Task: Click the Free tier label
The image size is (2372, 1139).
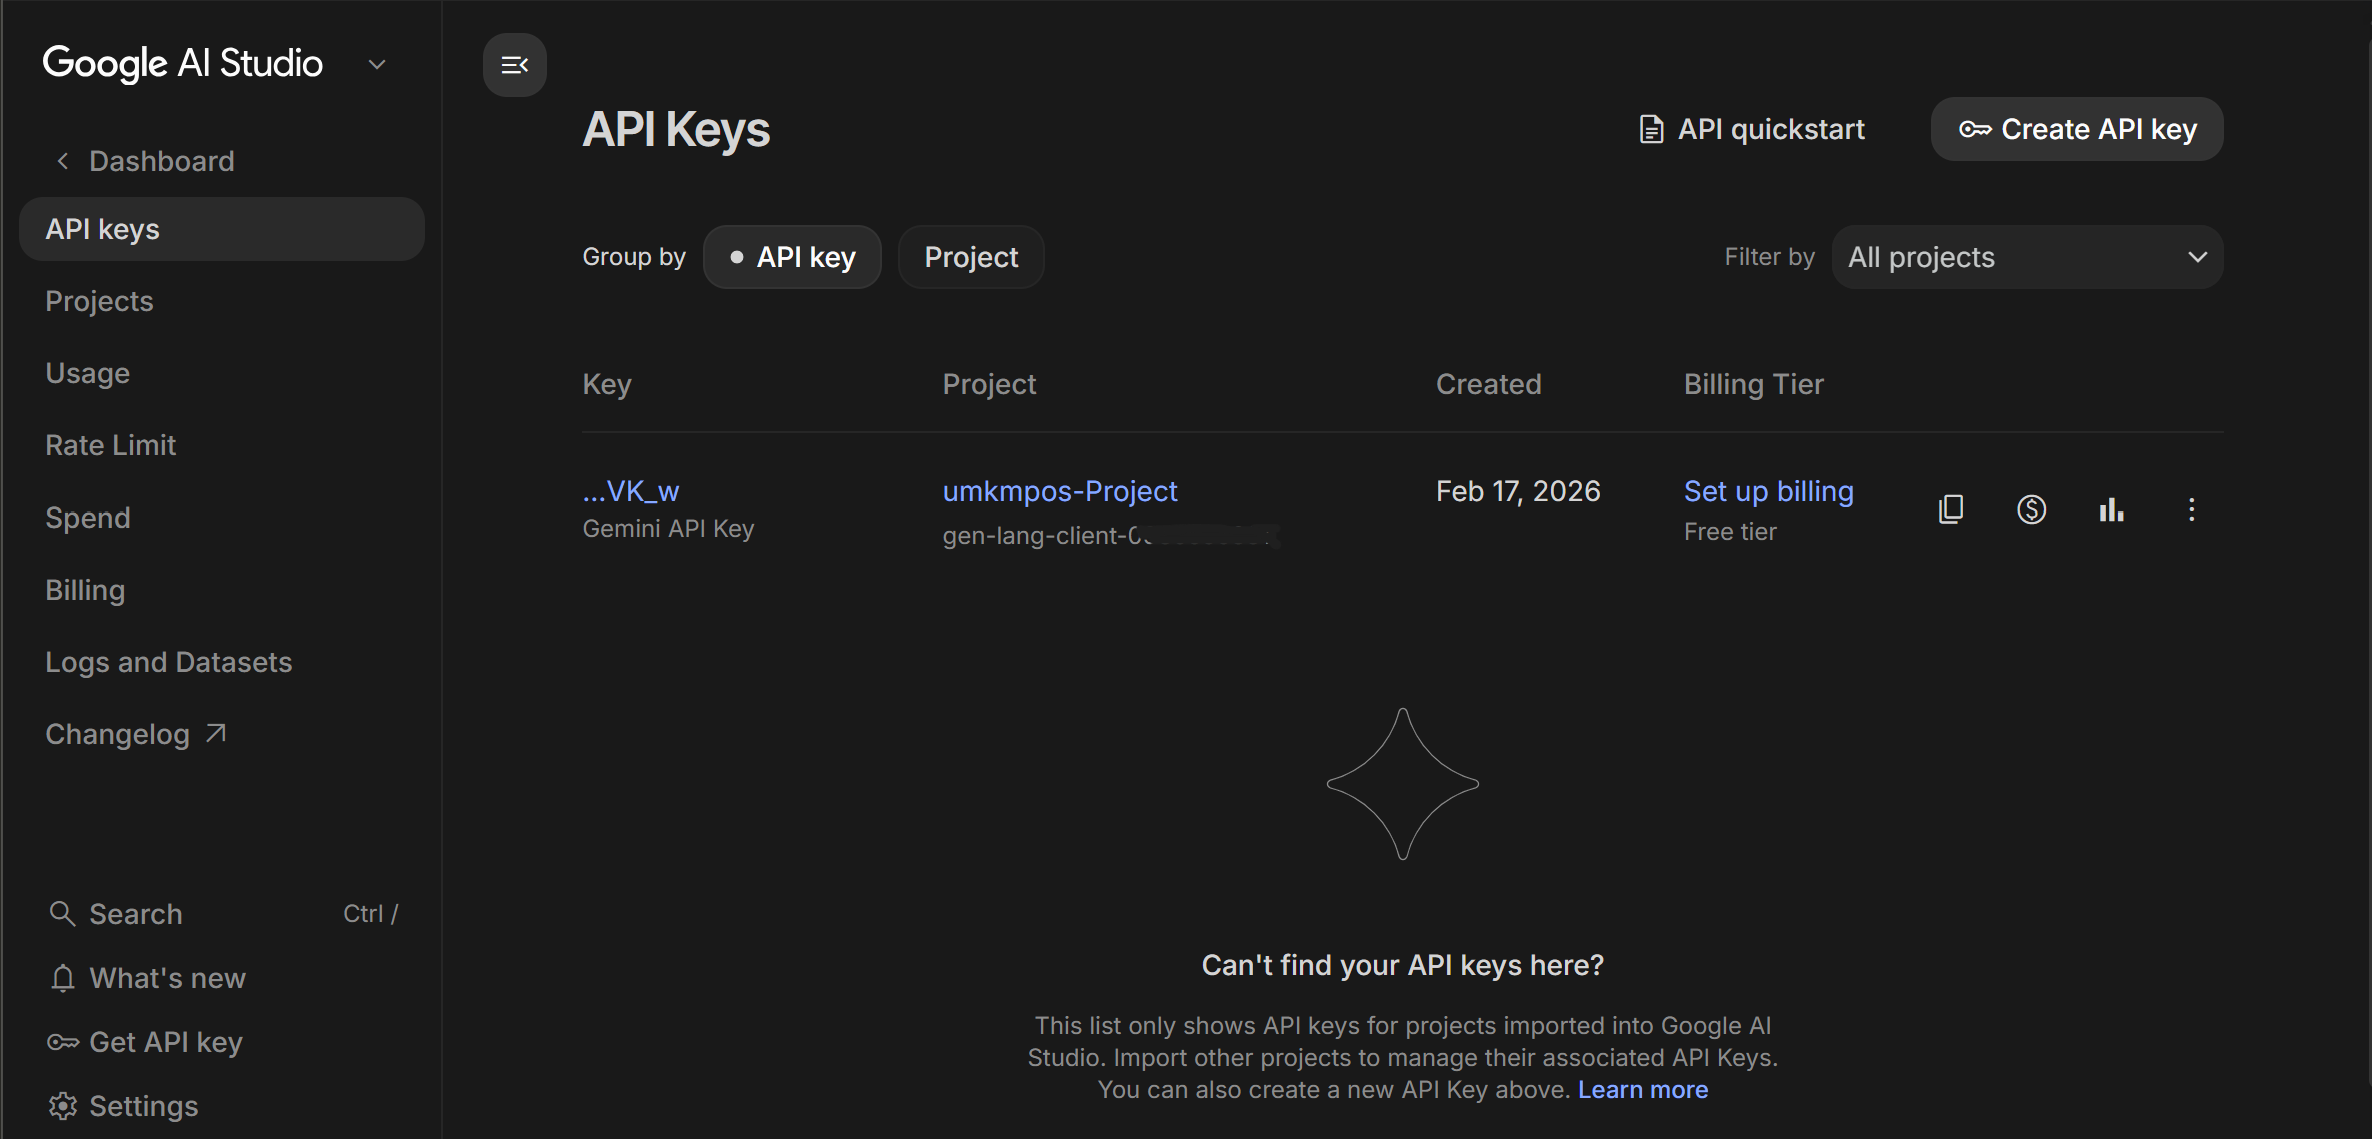Action: (1730, 532)
